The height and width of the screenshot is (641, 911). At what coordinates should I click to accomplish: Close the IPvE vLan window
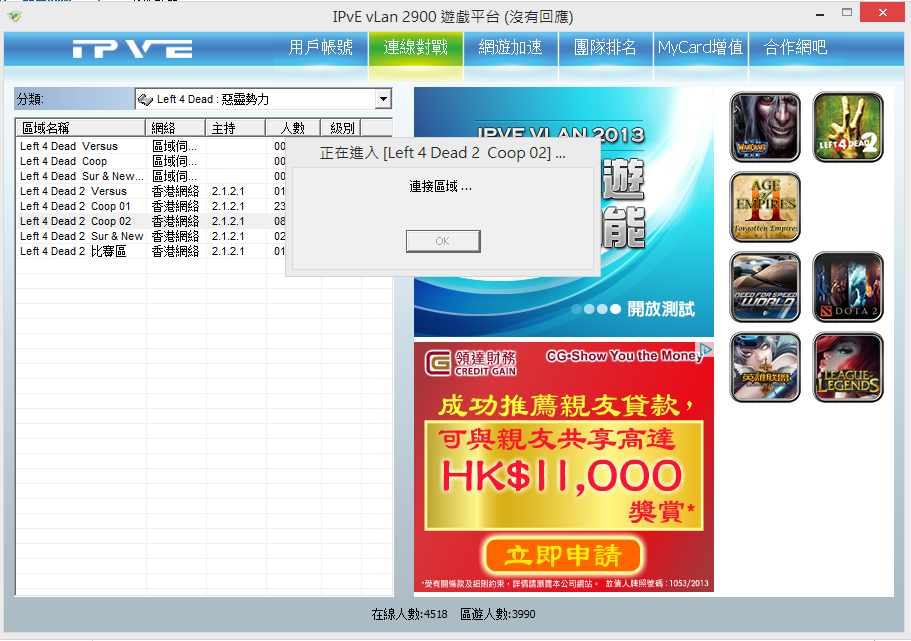pos(882,13)
